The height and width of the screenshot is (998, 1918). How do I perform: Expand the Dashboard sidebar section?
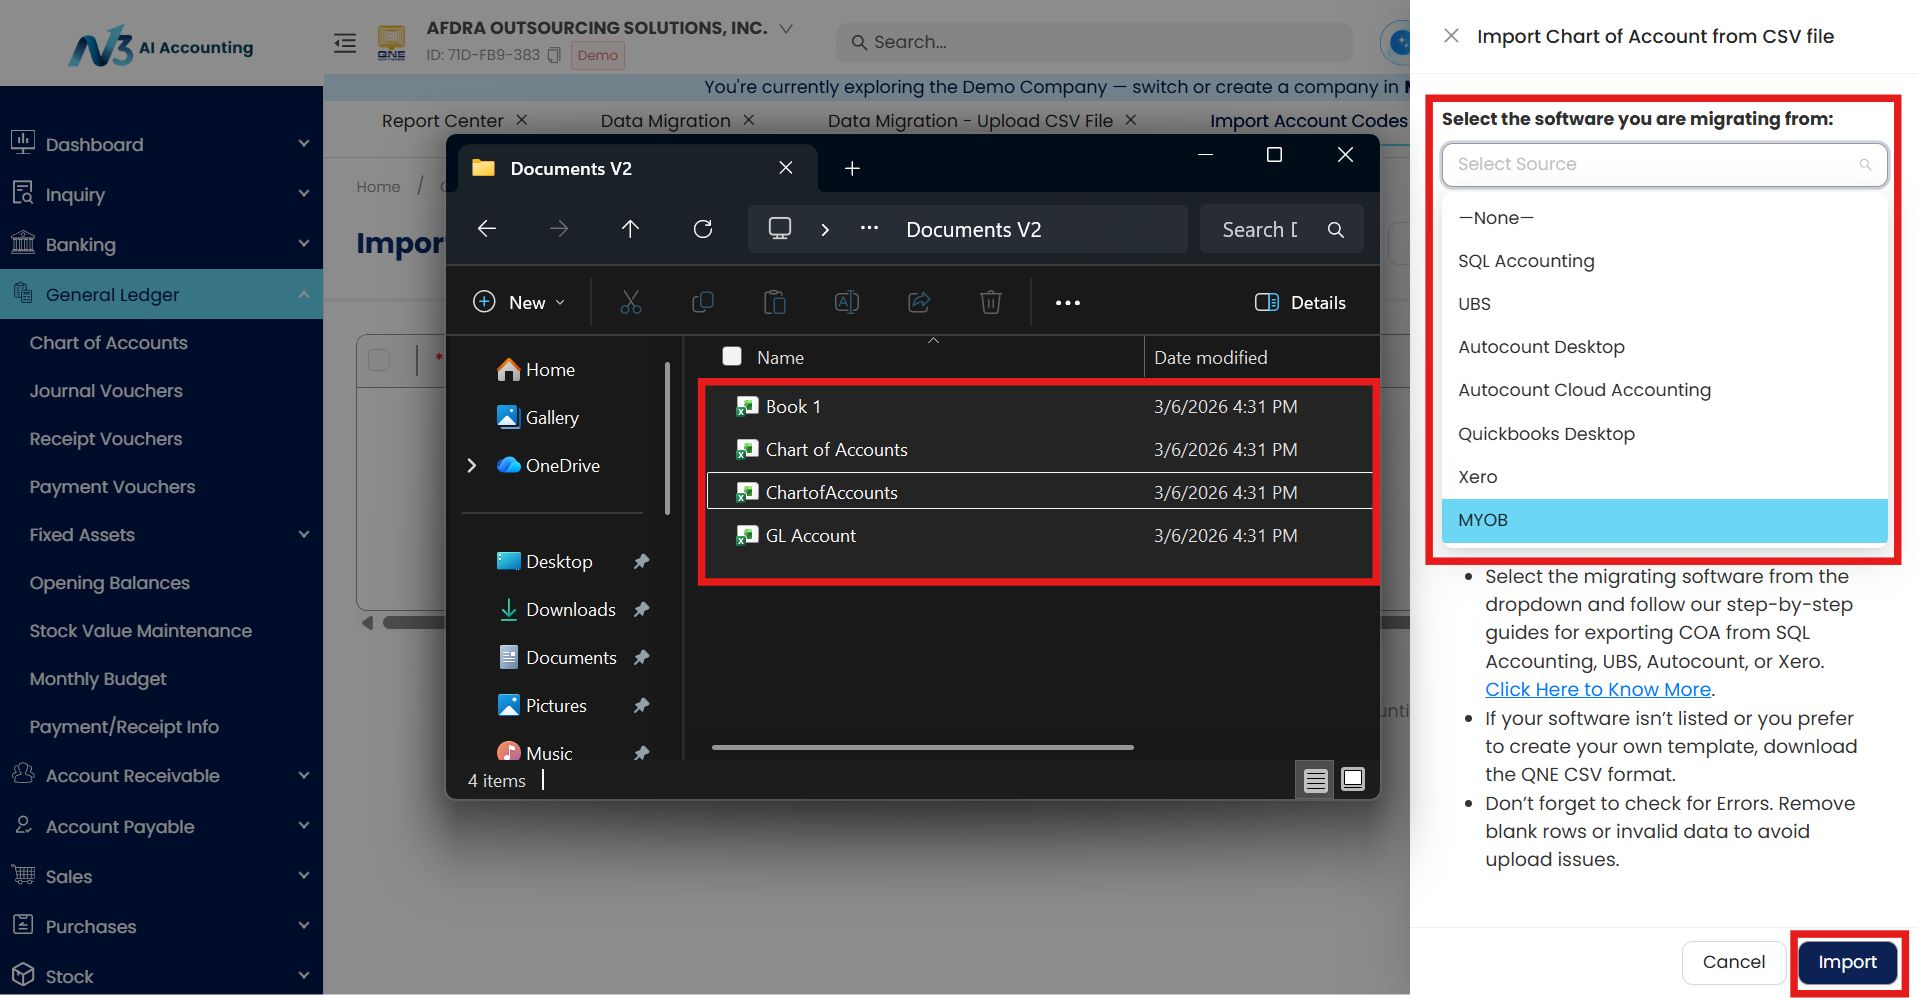[304, 144]
